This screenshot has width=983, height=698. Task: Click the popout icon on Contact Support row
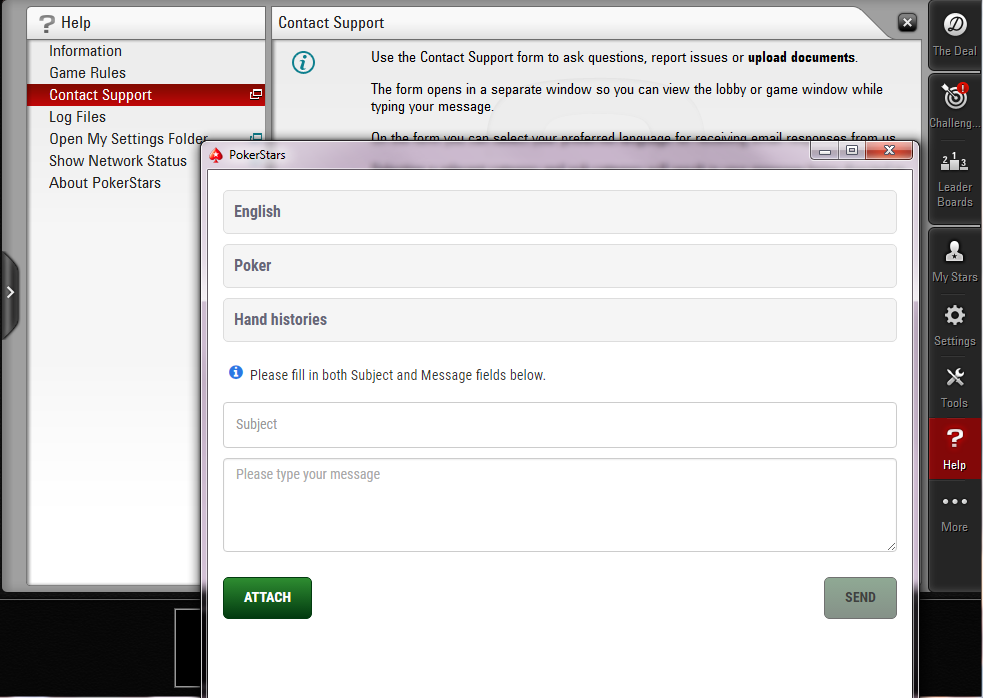pos(256,94)
